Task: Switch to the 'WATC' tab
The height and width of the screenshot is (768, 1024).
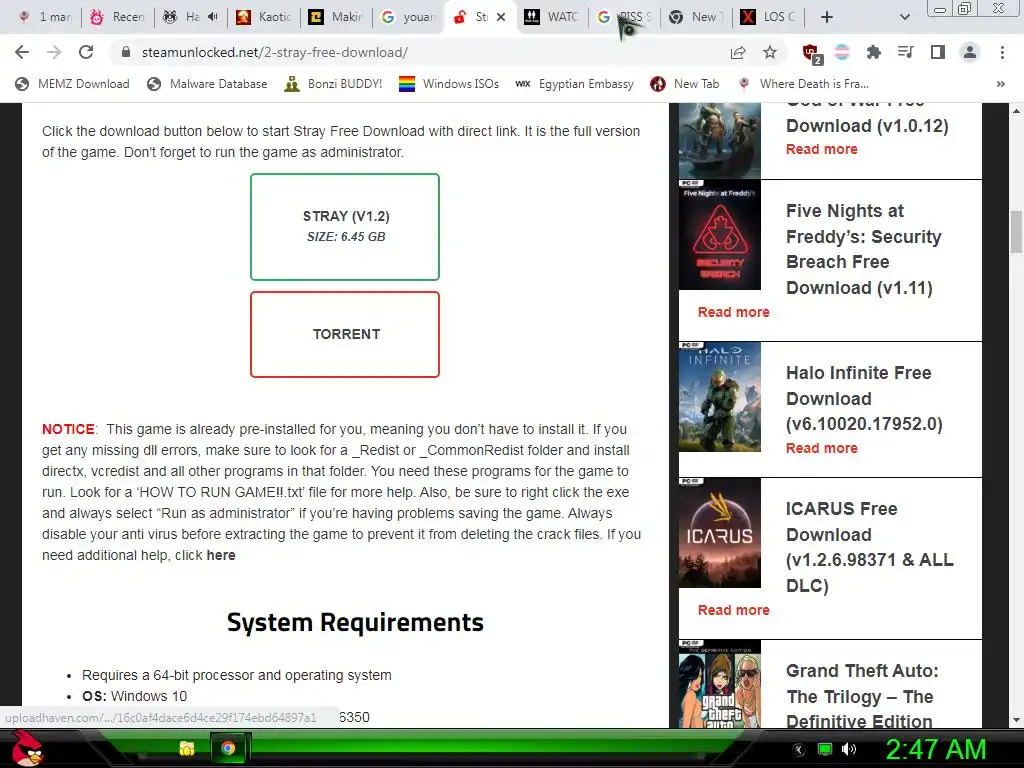Action: click(553, 17)
